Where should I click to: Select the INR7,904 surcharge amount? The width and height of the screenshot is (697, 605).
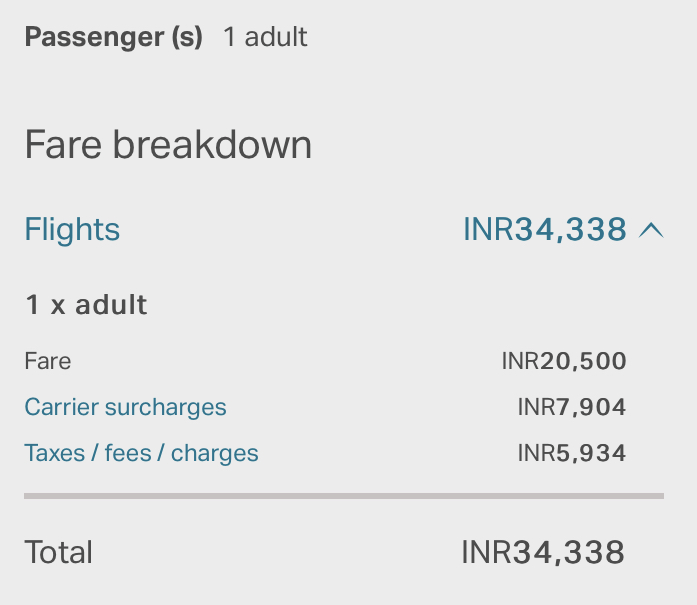click(x=572, y=407)
